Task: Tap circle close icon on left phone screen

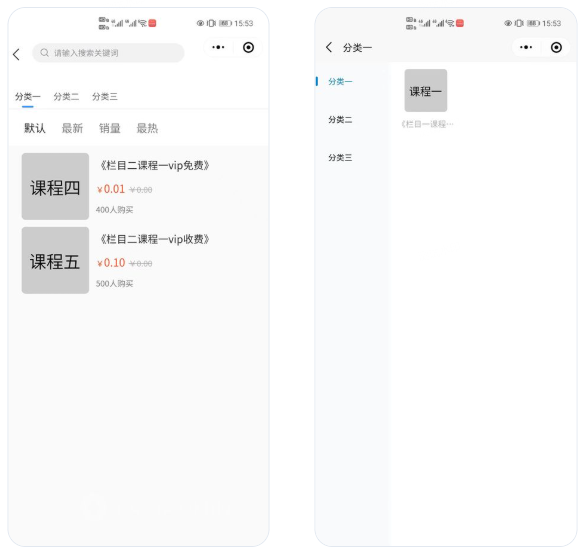Action: (248, 47)
